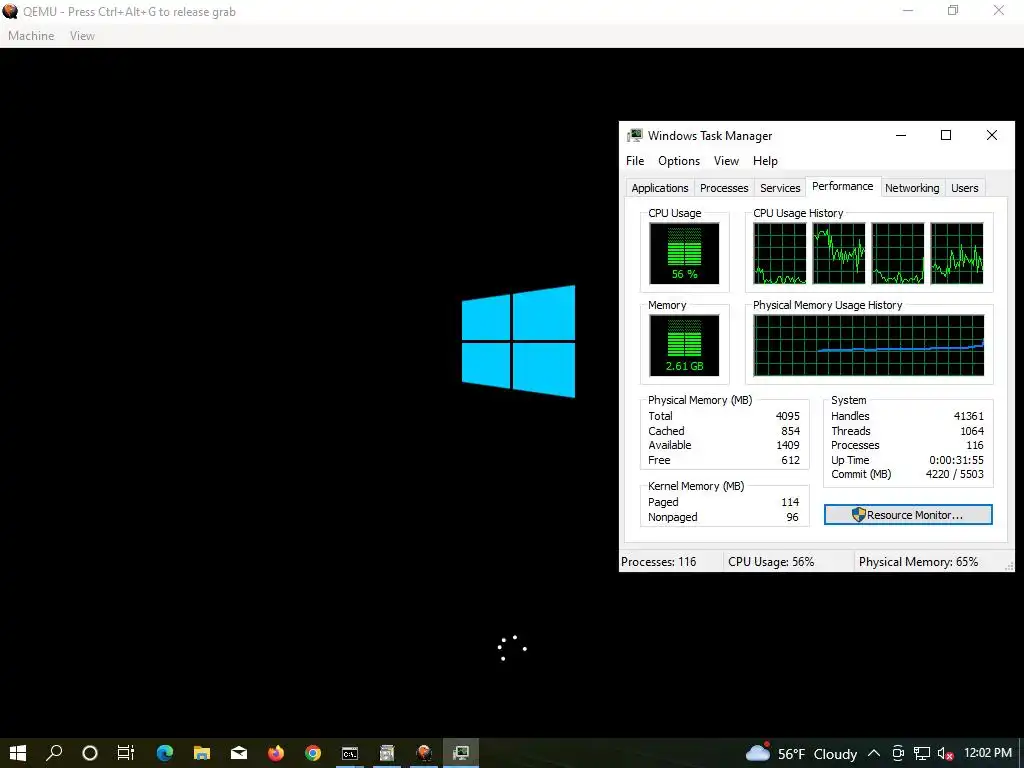Select the Performance tab
Screen dimensions: 1024x768
pyautogui.click(x=842, y=186)
